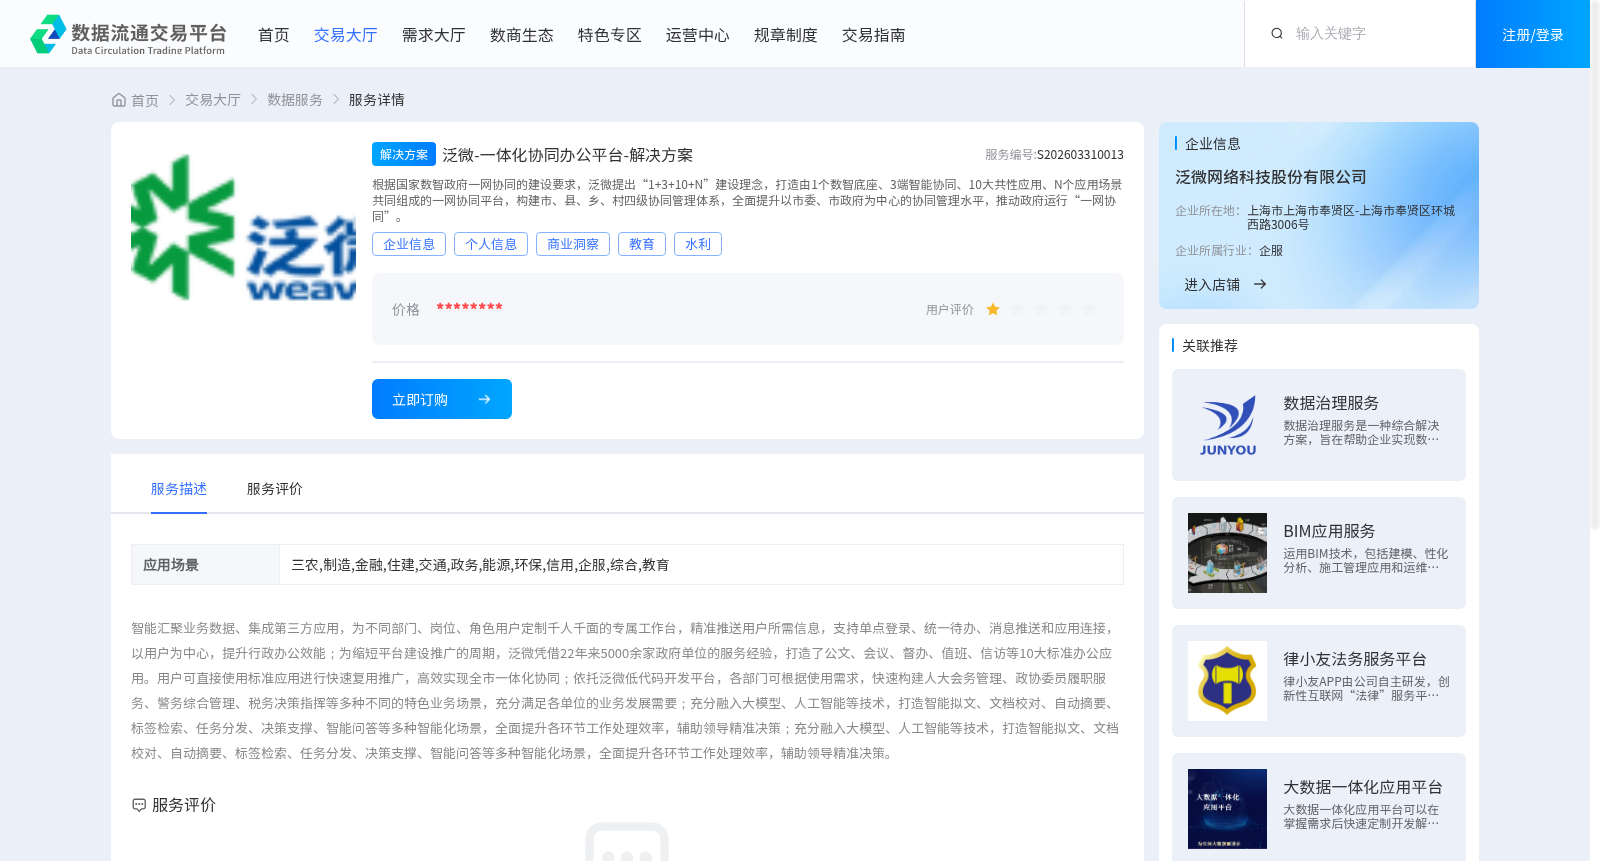This screenshot has height=861, width=1600.
Task: Click the 进入店铺 link
Action: pos(1212,285)
